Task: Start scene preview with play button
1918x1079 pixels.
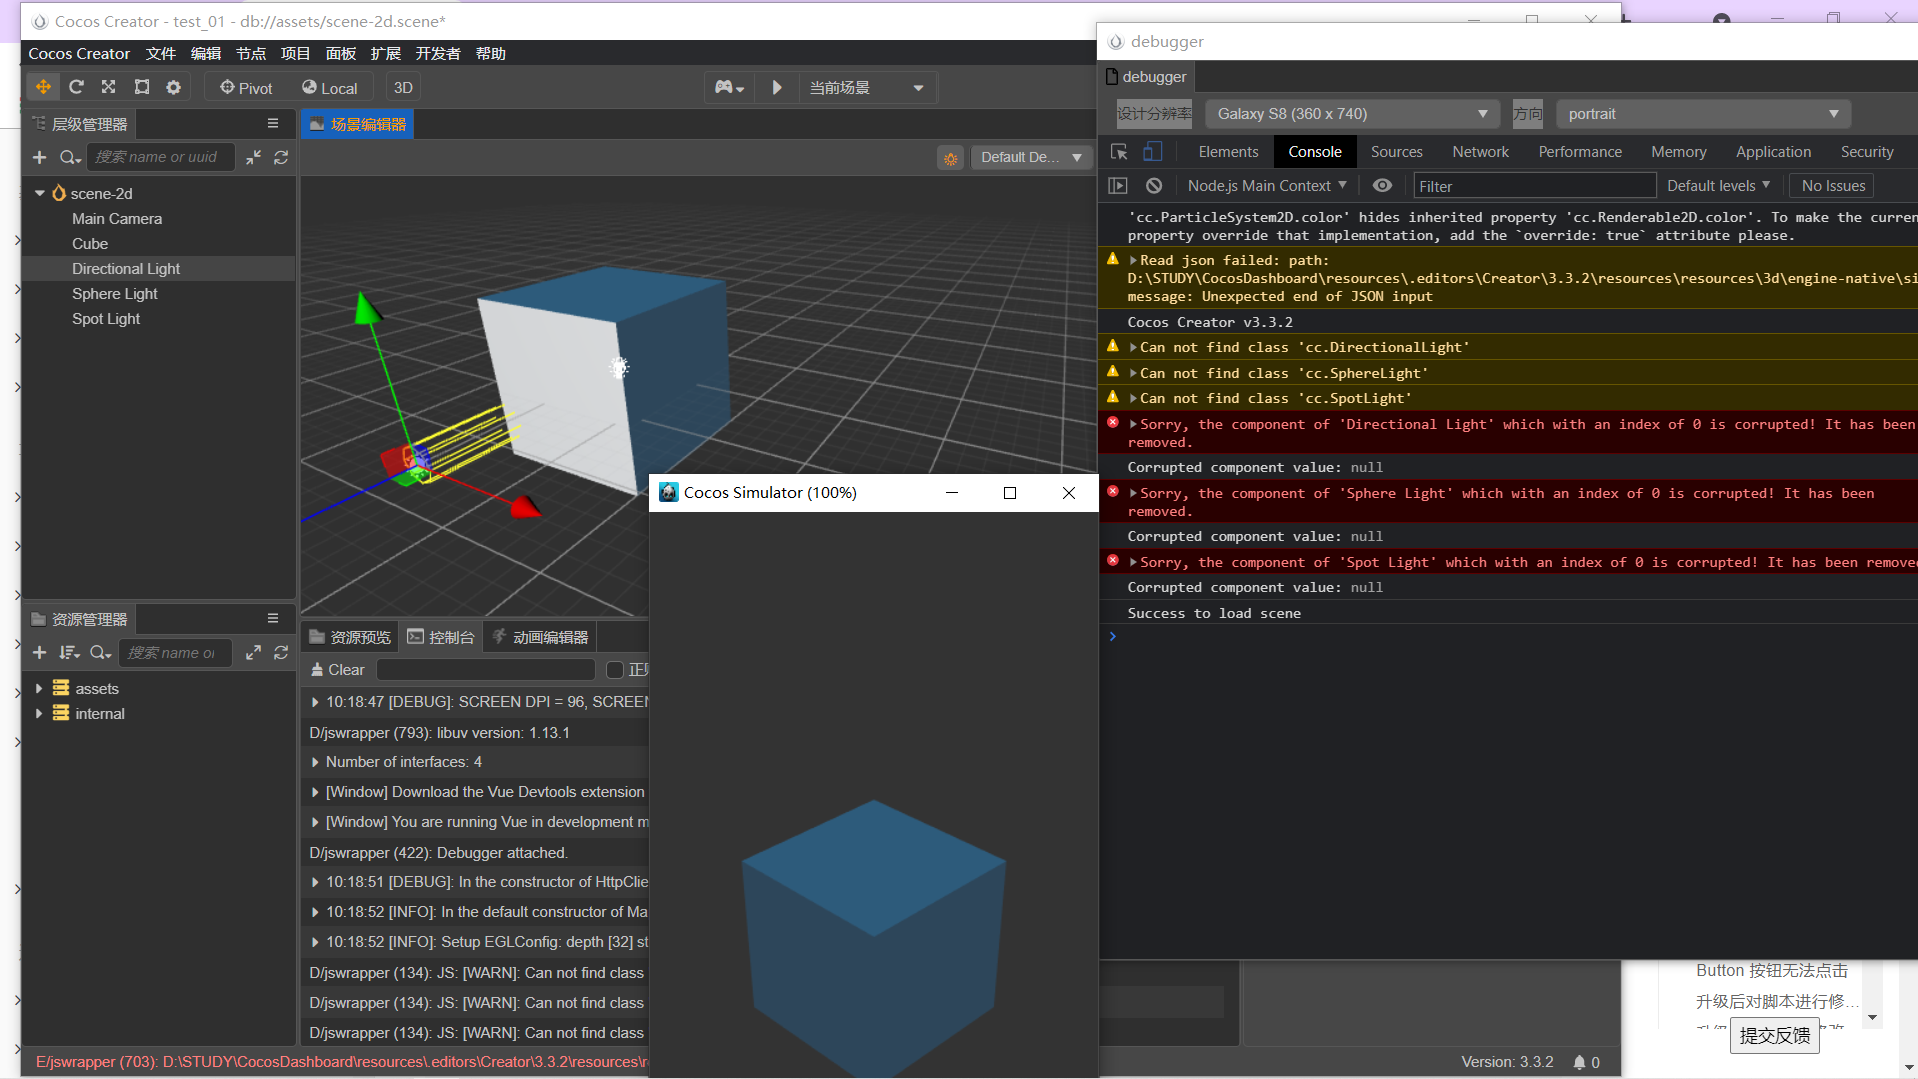Action: point(777,88)
